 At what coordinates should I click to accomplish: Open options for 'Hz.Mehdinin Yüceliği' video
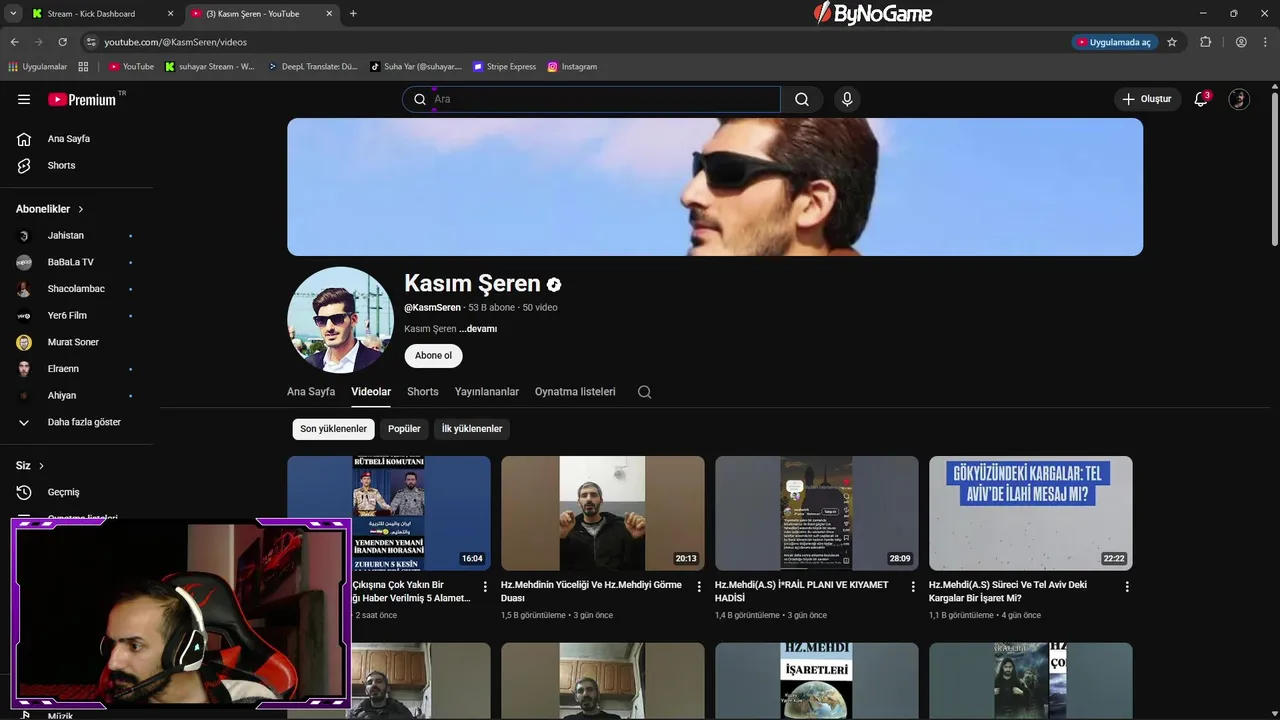pos(699,587)
